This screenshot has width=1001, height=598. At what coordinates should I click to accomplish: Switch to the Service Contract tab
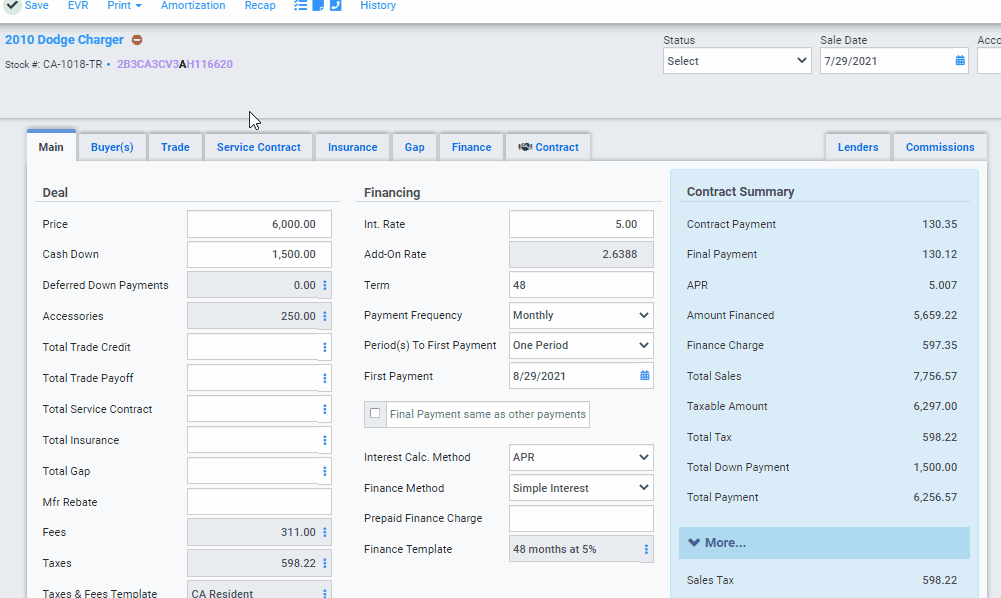point(259,147)
